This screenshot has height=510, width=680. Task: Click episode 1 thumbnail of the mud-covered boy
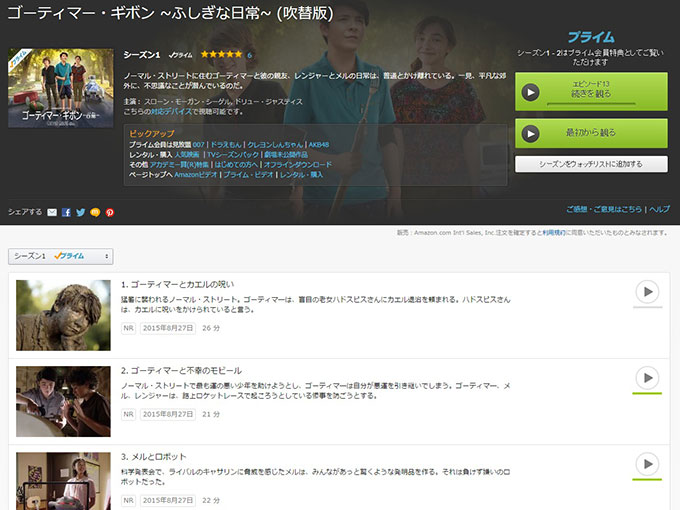[63, 315]
